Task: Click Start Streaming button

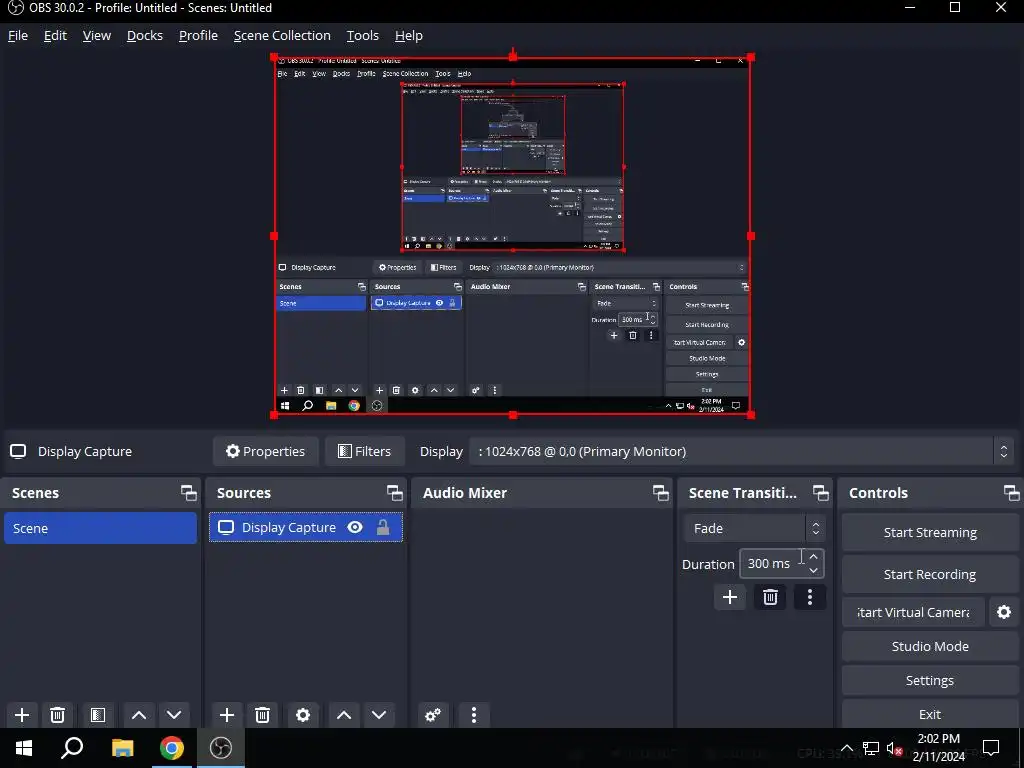Action: [x=930, y=533]
